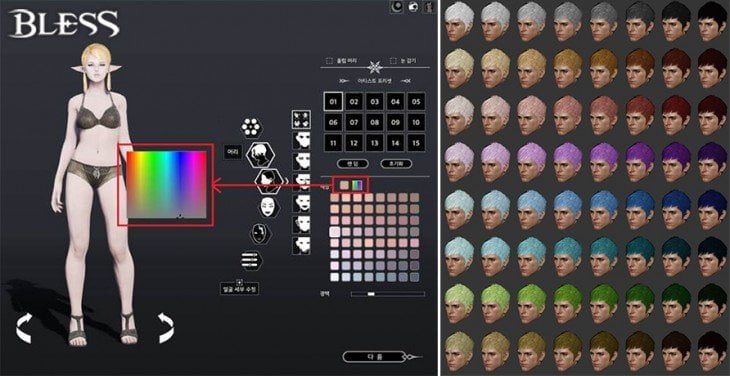Expand chevron beside selected face hexagon
Image resolution: width=730 pixels, height=376 pixels.
[x=287, y=181]
